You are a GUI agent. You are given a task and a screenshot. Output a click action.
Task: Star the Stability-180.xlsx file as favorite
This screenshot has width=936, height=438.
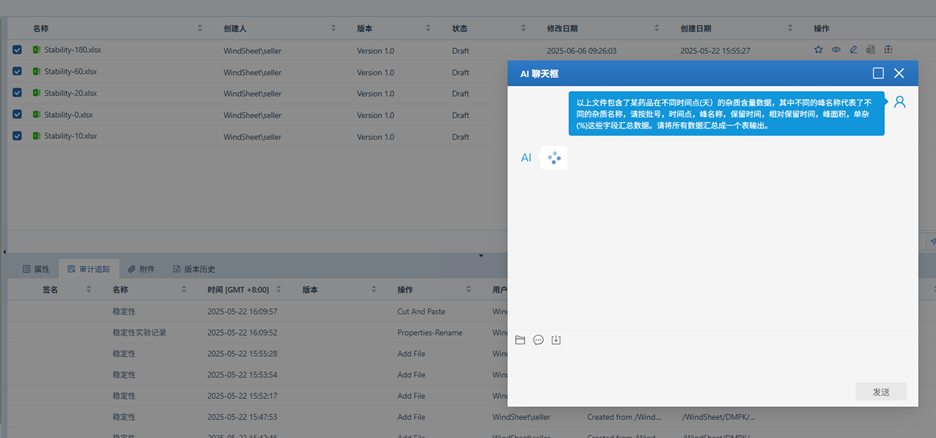click(818, 49)
